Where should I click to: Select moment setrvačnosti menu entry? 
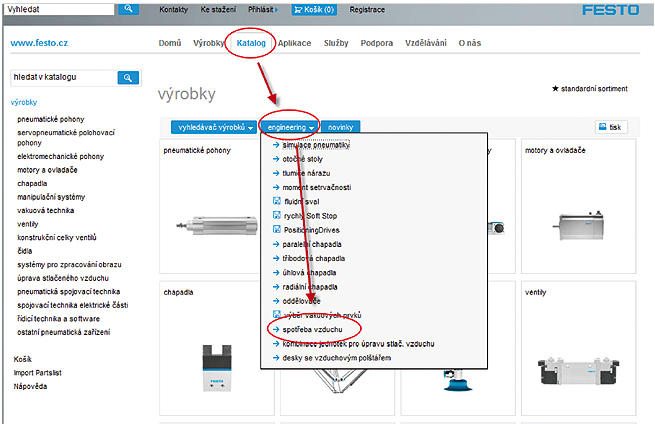point(312,188)
